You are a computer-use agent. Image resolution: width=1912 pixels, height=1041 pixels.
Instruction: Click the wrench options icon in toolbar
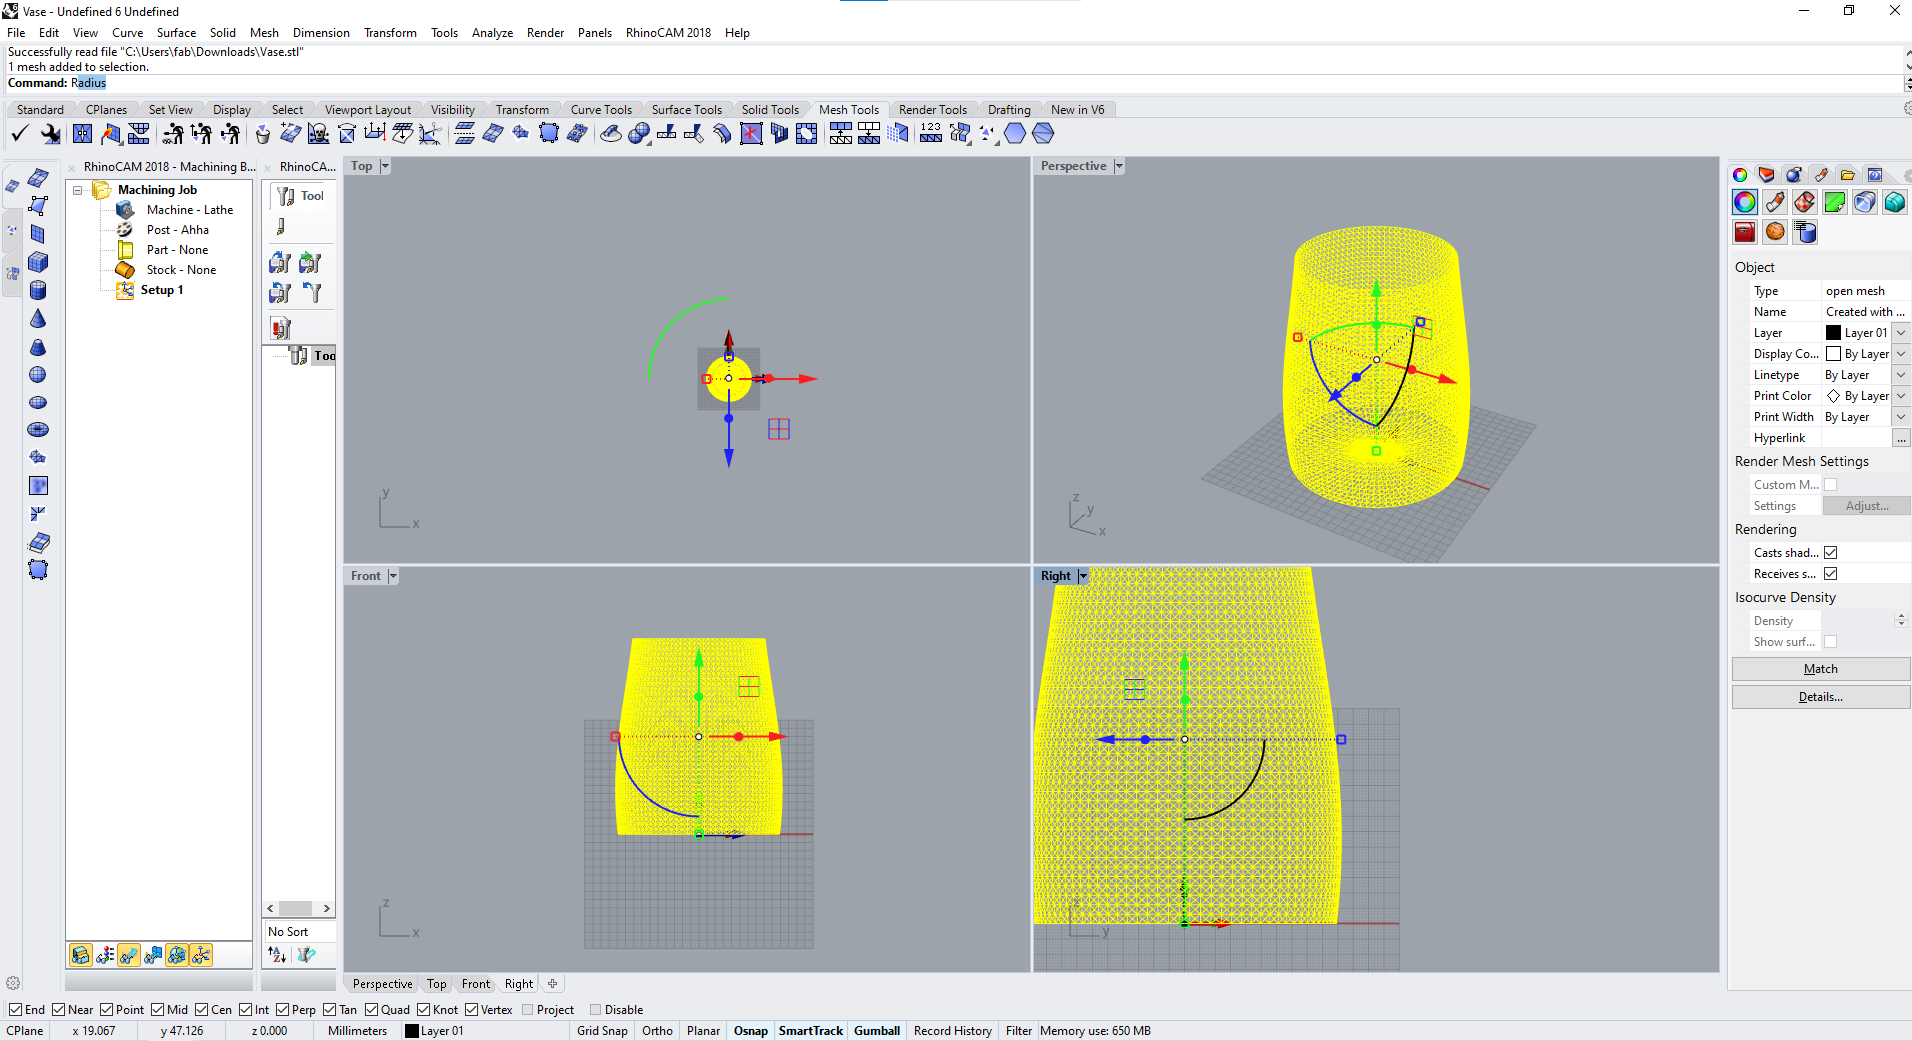tap(50, 133)
